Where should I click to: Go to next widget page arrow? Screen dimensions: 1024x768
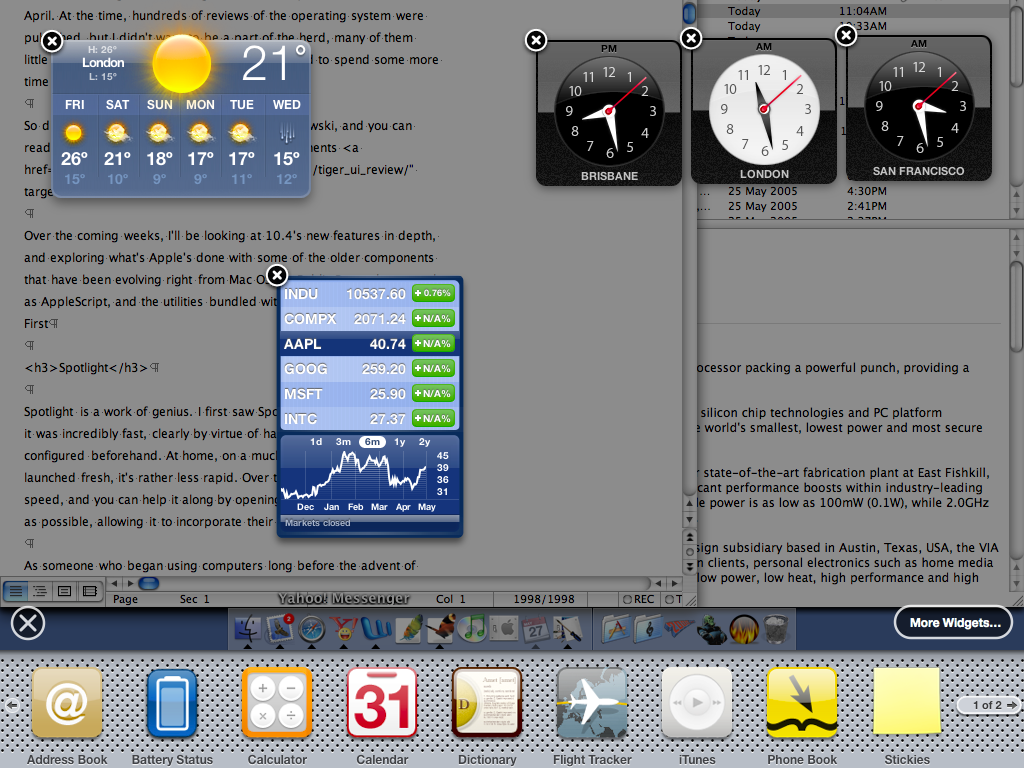coord(1012,705)
